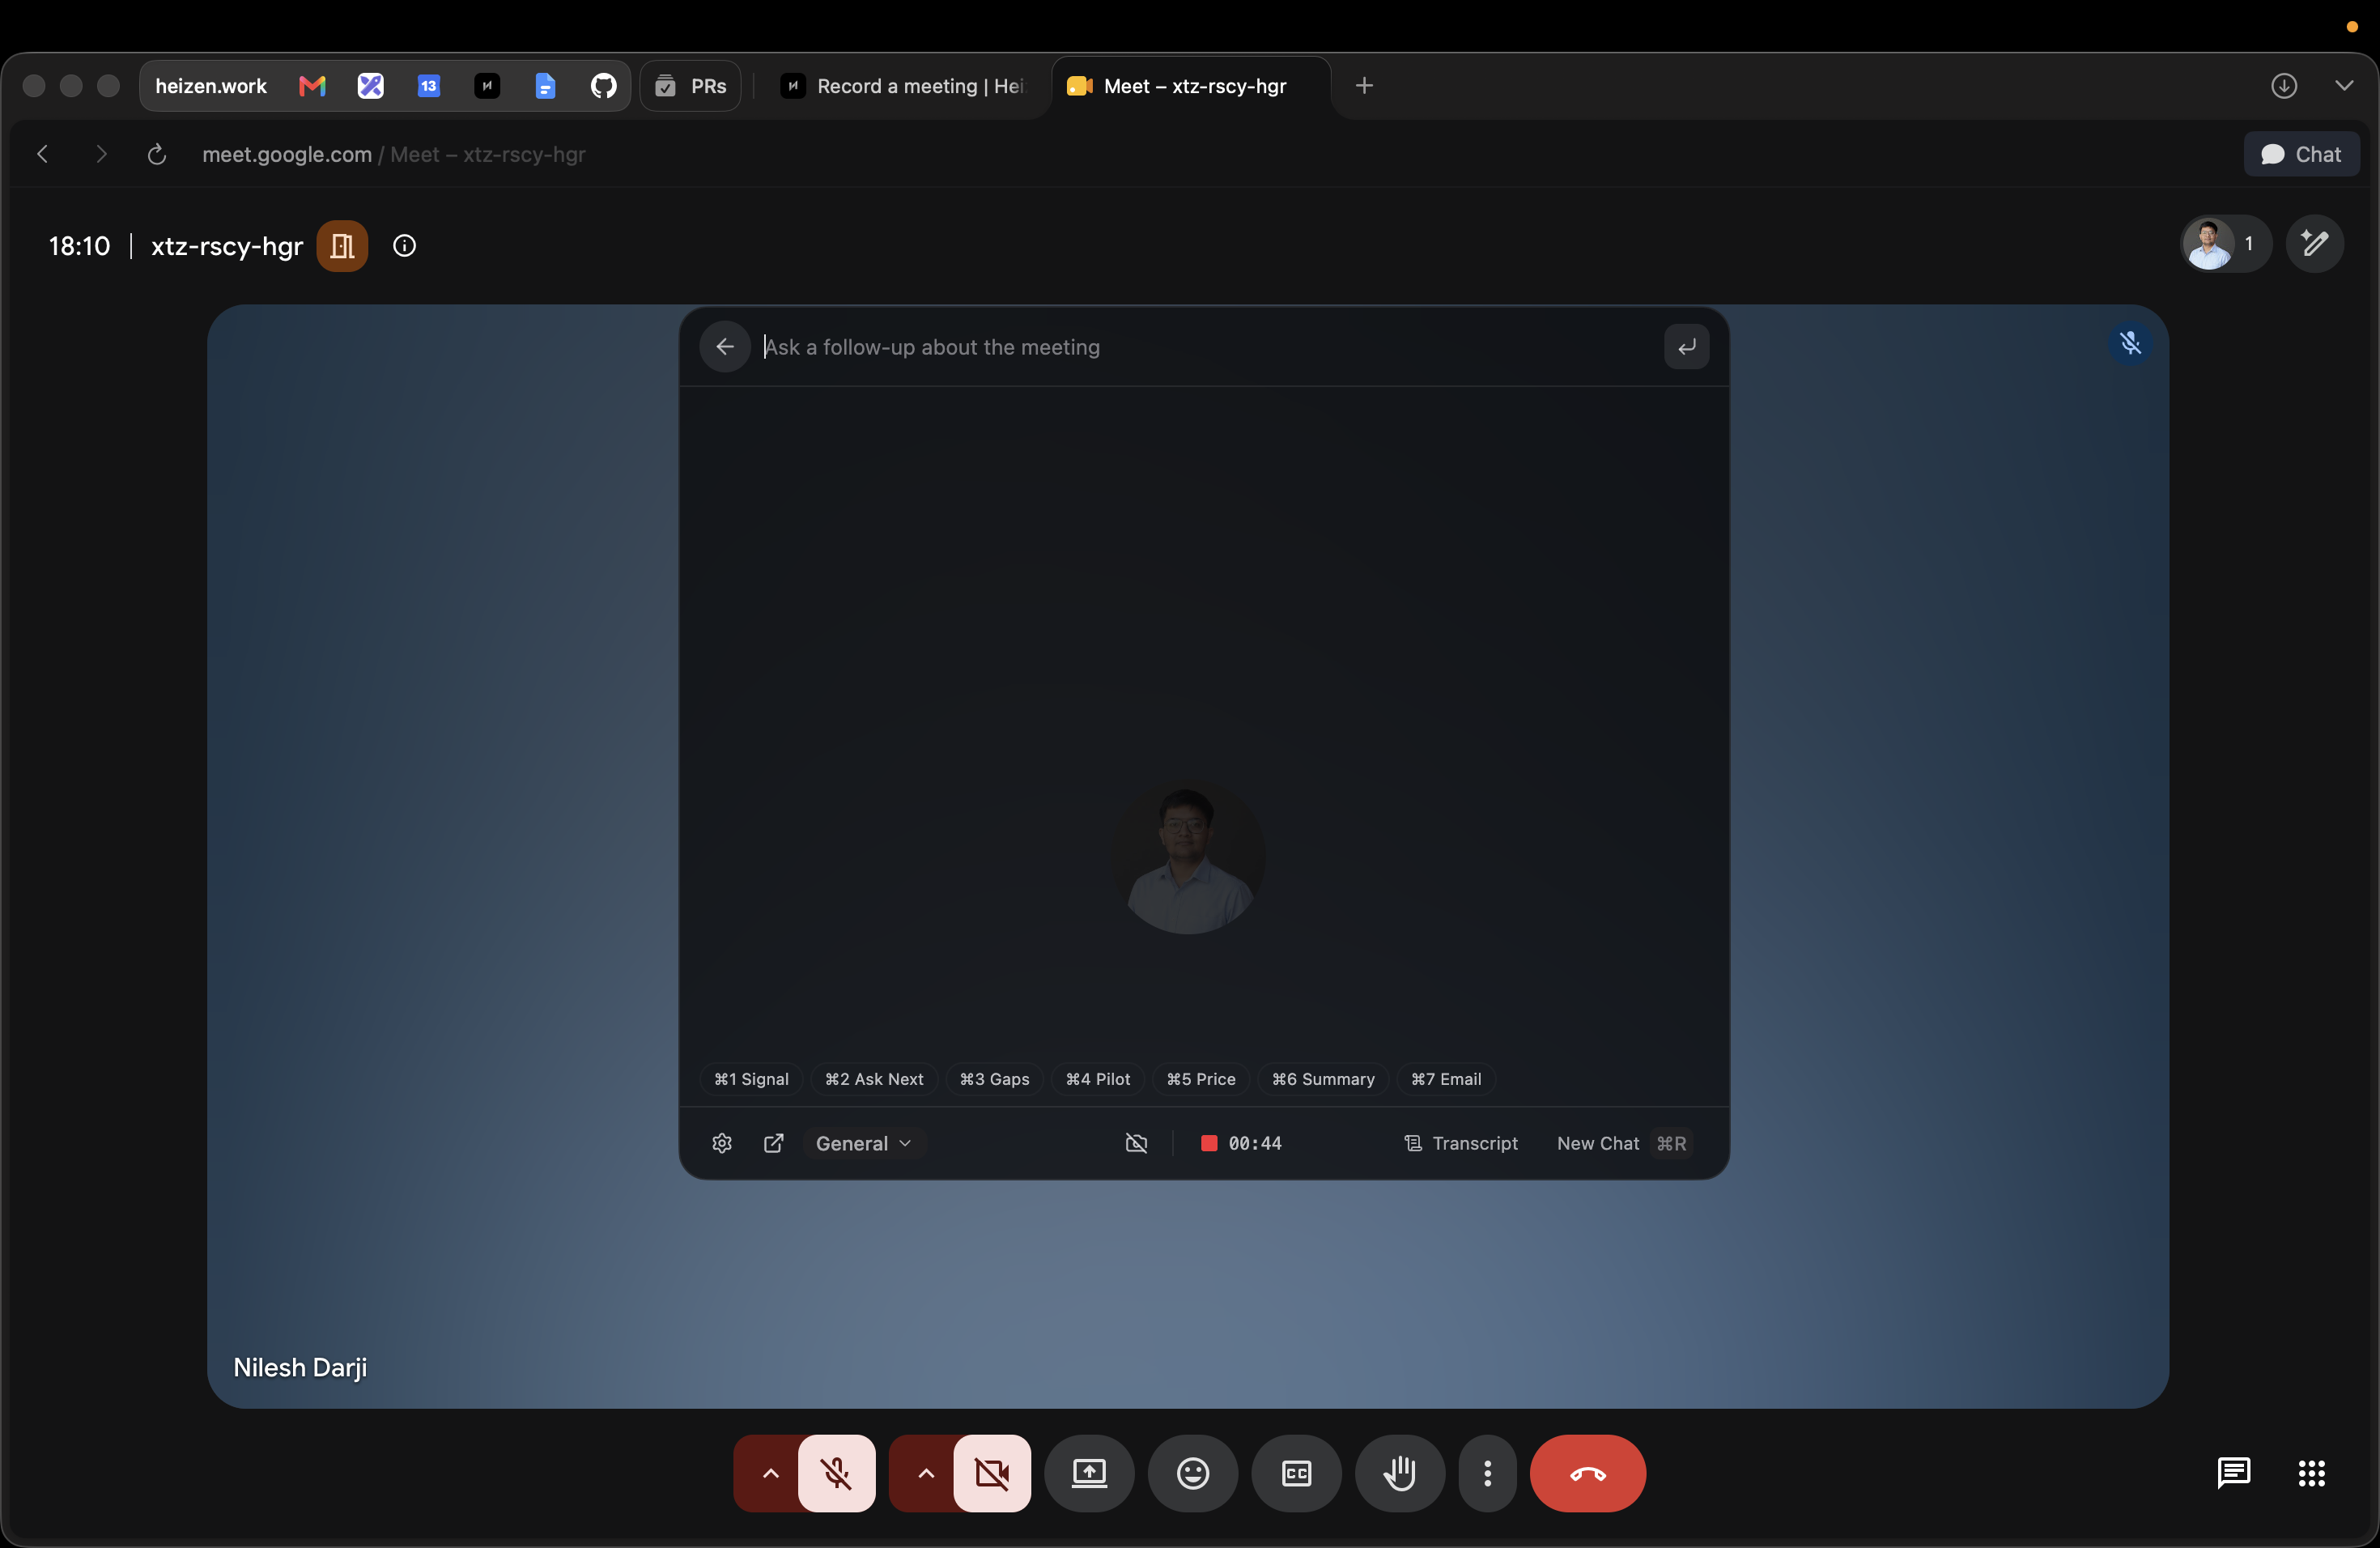Click the muted mic indicator on tile
The height and width of the screenshot is (1548, 2380).
pos(2130,343)
